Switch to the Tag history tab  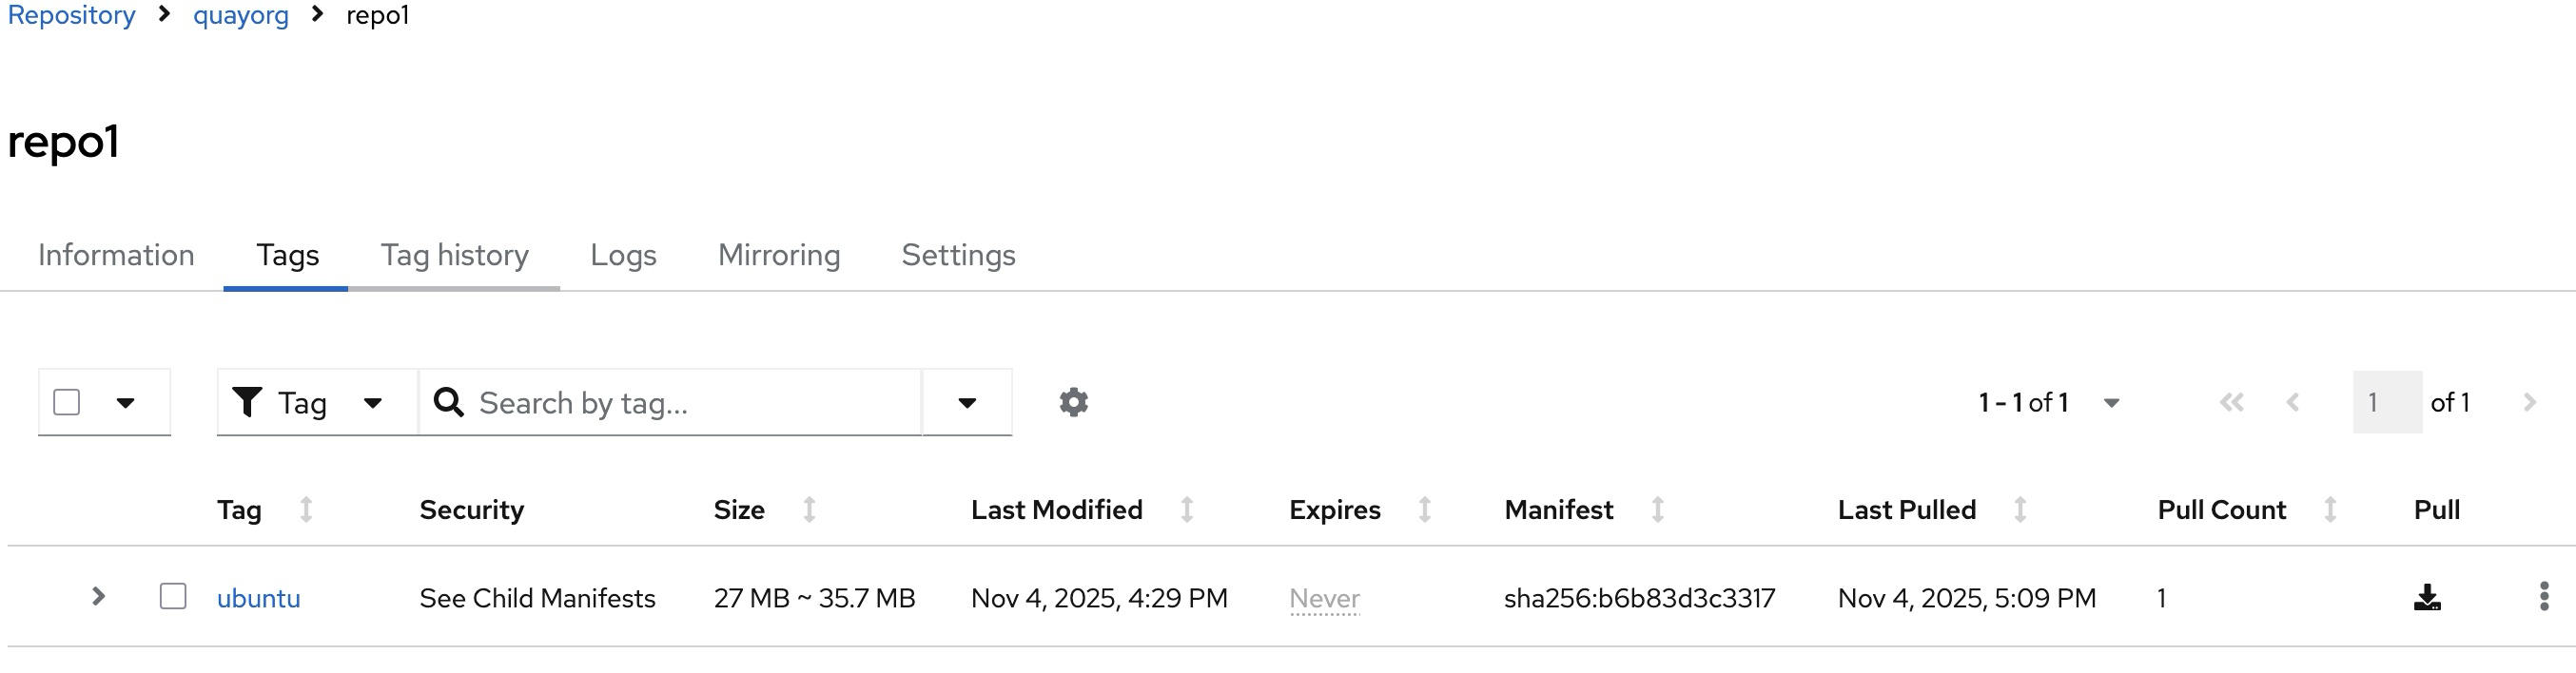[x=454, y=255]
